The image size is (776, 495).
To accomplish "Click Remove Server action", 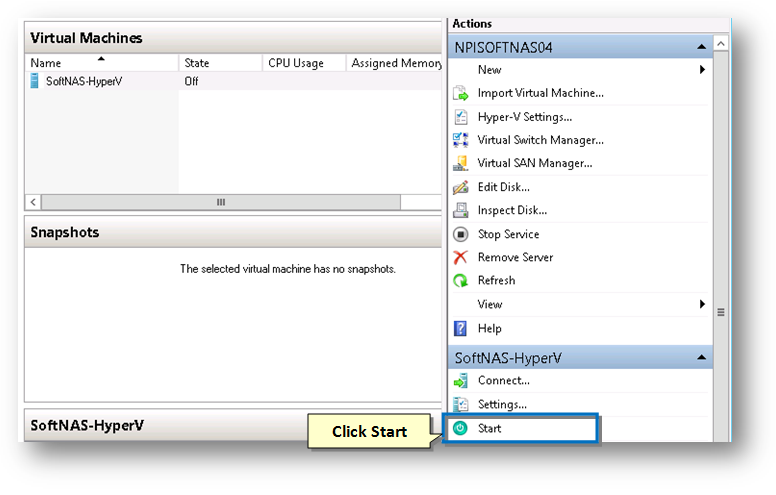I will coord(515,257).
